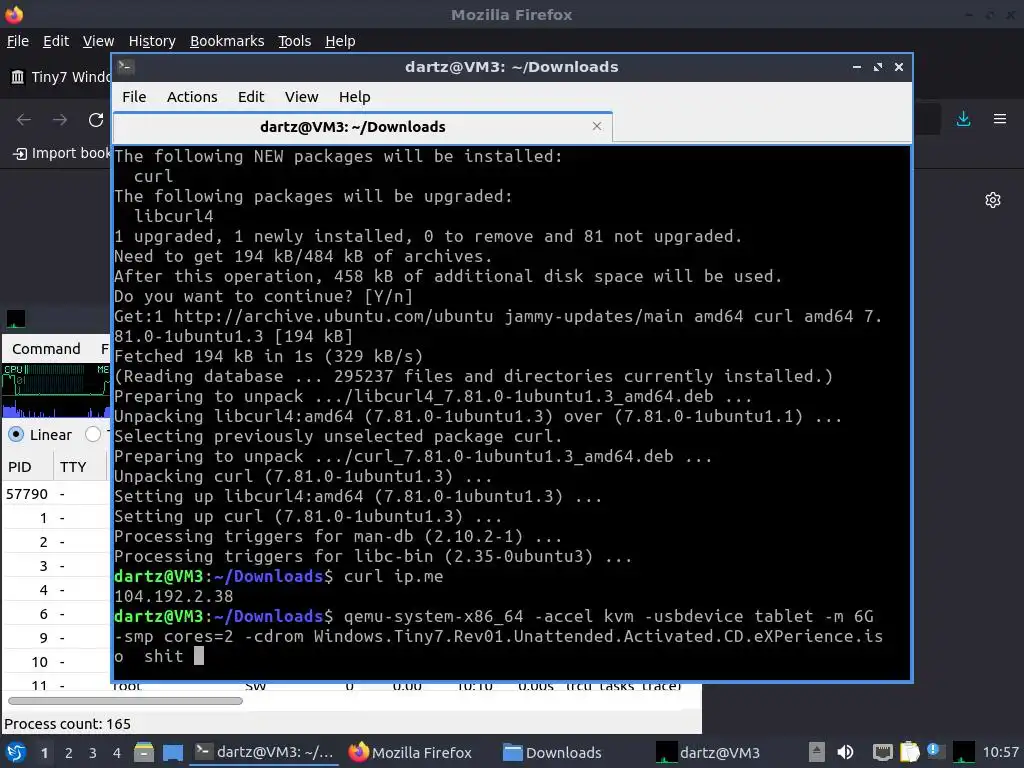1024x768 pixels.
Task: Click the Firefox logo in the title bar
Action: (14, 14)
